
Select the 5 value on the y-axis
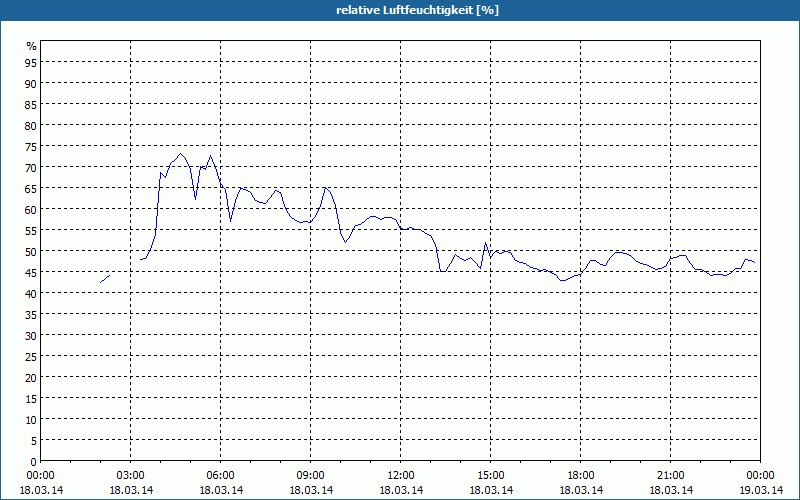pyautogui.click(x=34, y=440)
